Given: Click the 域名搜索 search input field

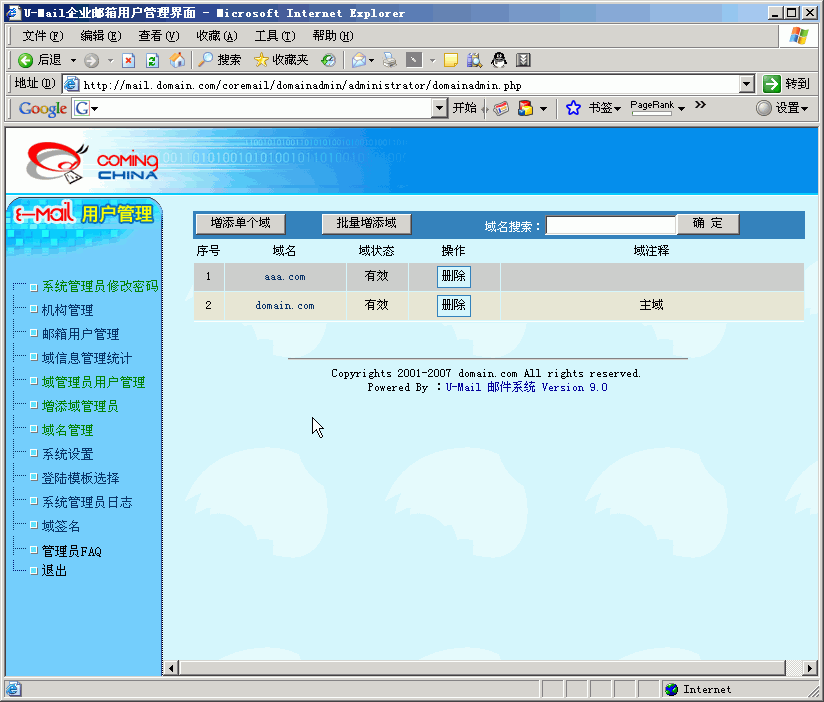Looking at the screenshot, I should pos(610,225).
